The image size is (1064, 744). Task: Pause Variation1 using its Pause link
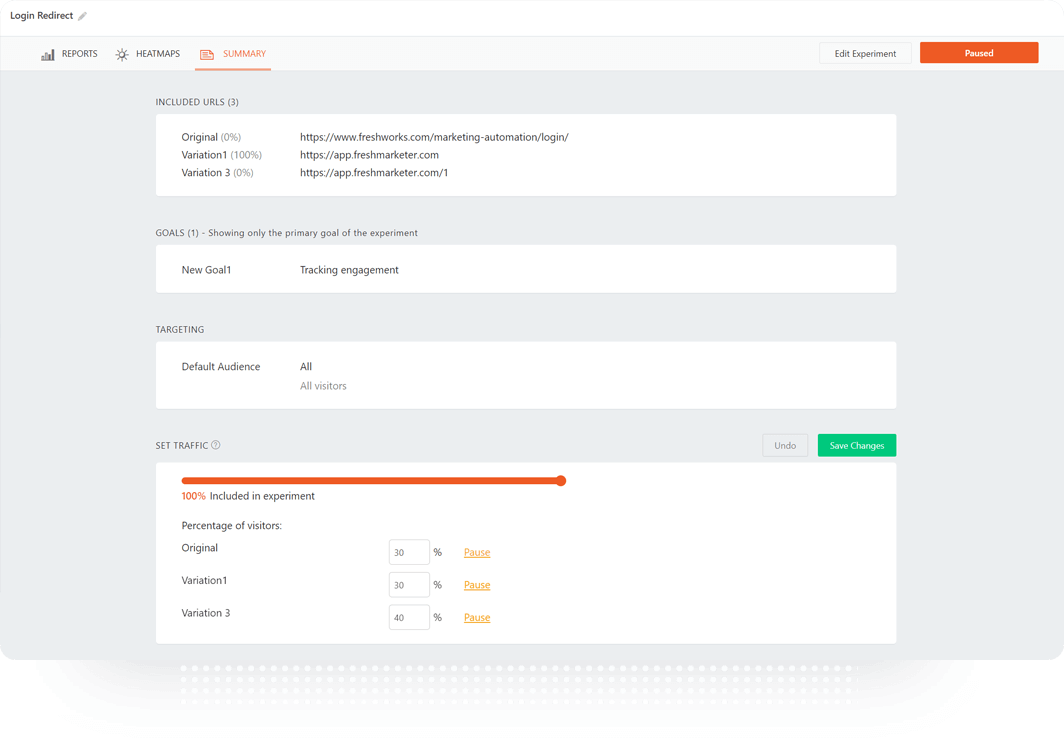coord(477,584)
